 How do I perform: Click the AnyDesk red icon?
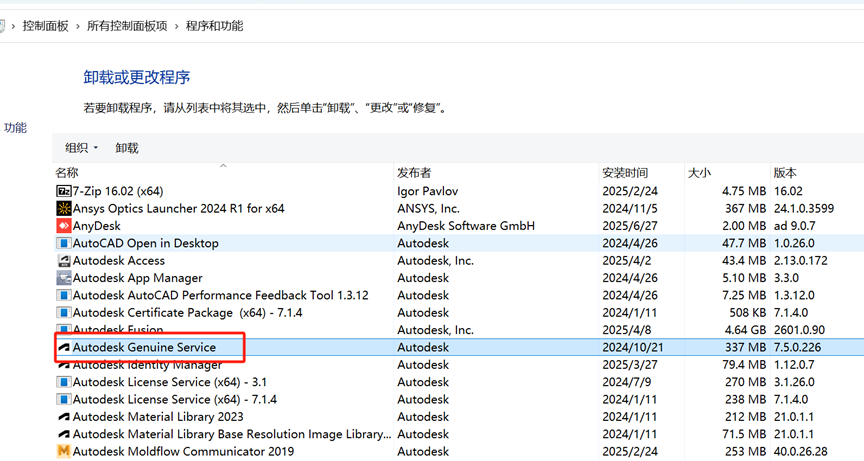[x=64, y=226]
